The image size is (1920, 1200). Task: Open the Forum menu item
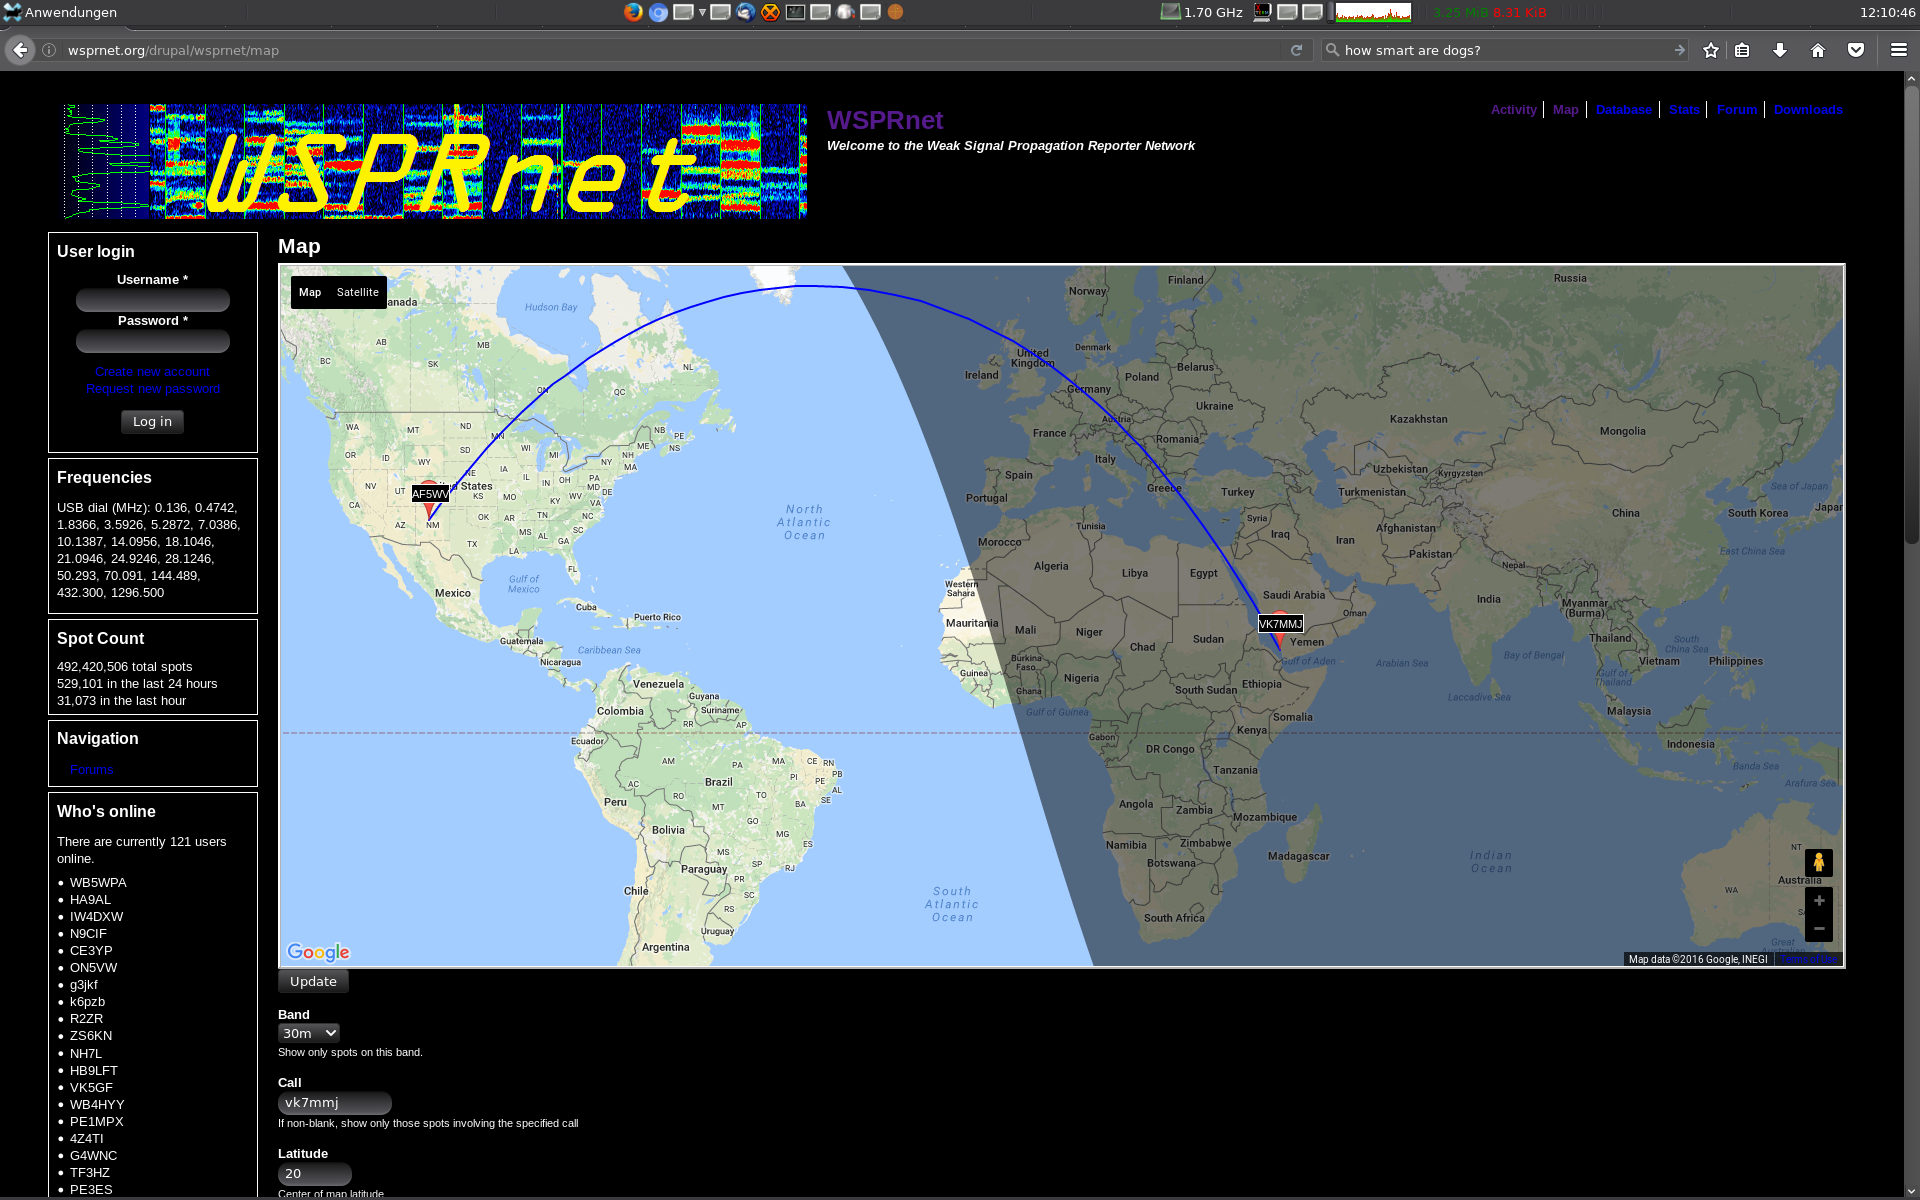(1737, 110)
